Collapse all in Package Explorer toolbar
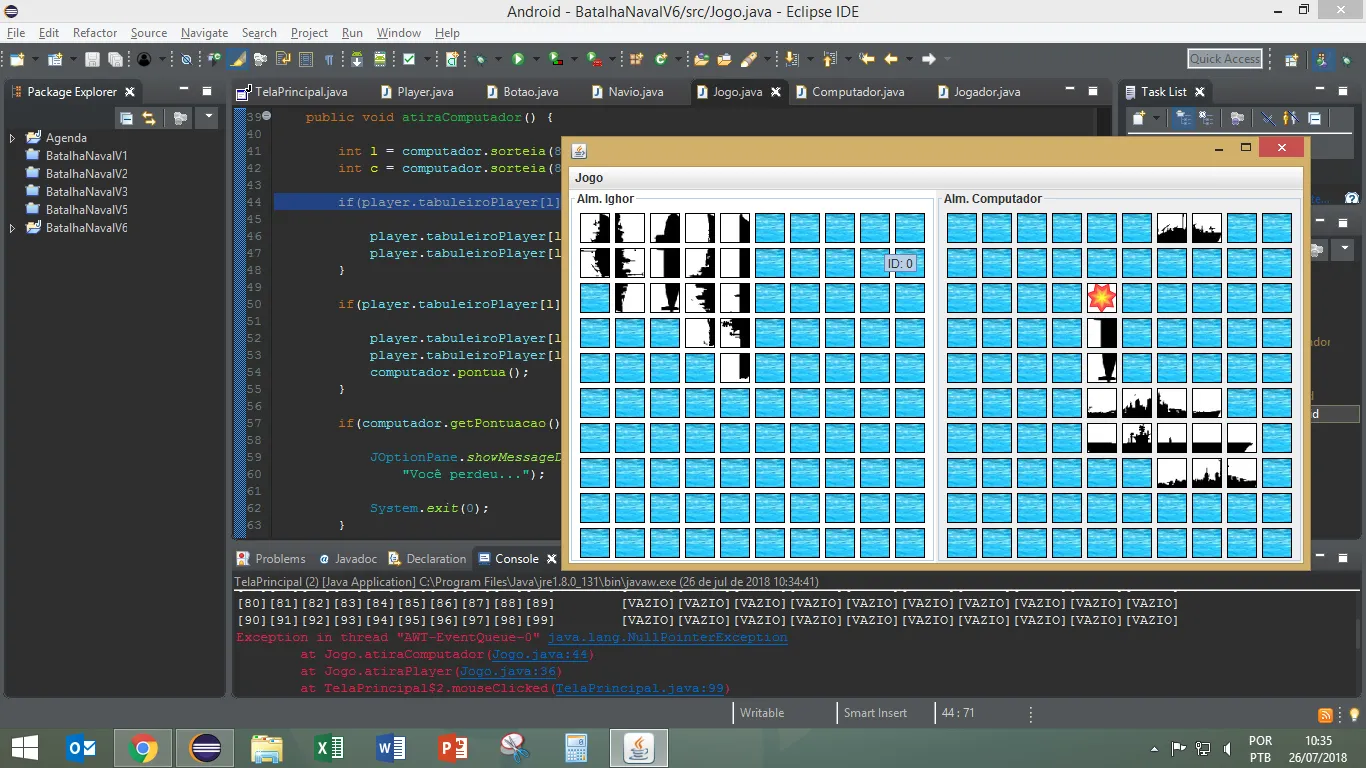The image size is (1366, 768). [126, 118]
